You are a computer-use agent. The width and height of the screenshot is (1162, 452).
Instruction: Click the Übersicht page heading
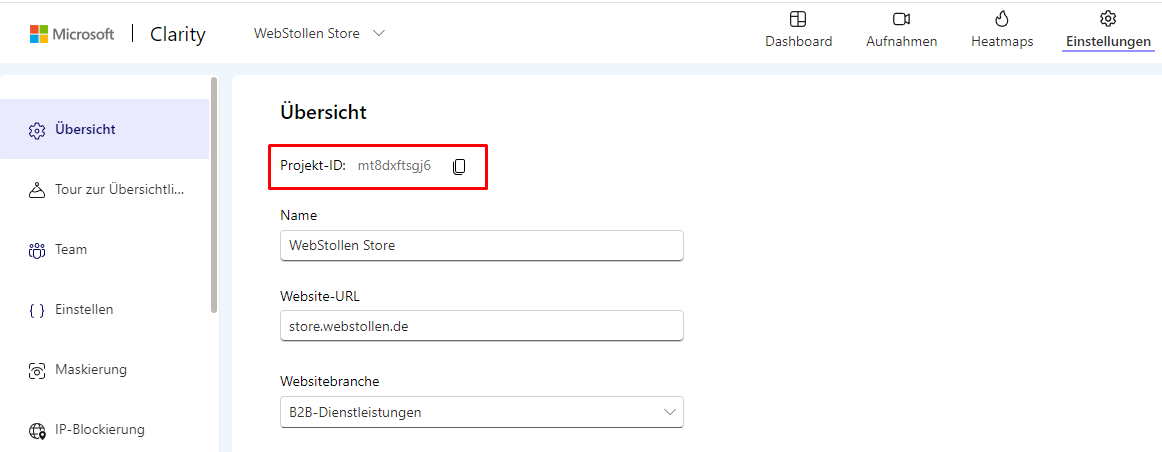tap(323, 113)
